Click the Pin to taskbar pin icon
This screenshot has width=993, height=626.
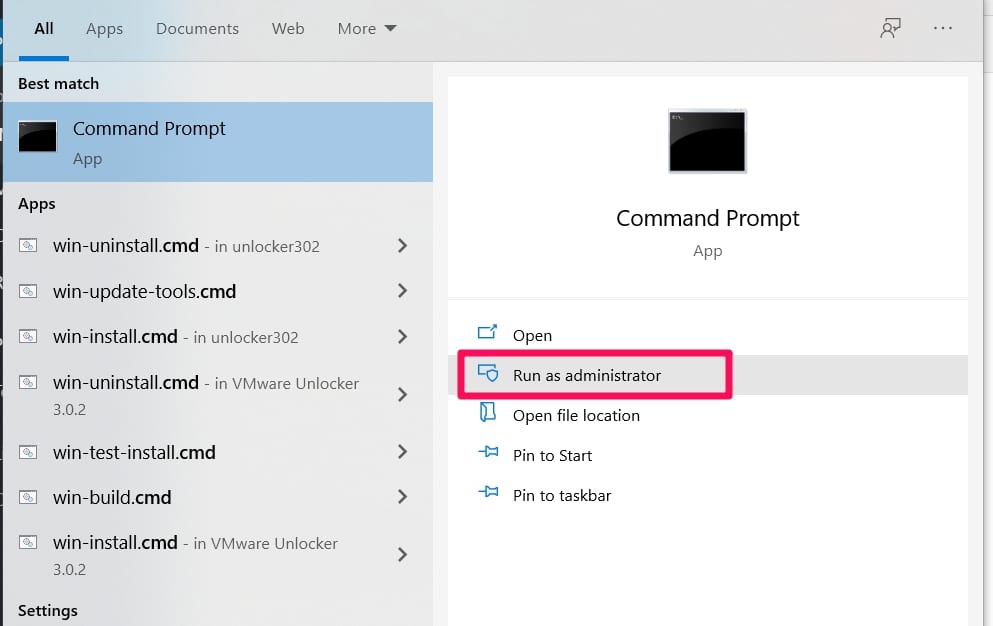488,492
